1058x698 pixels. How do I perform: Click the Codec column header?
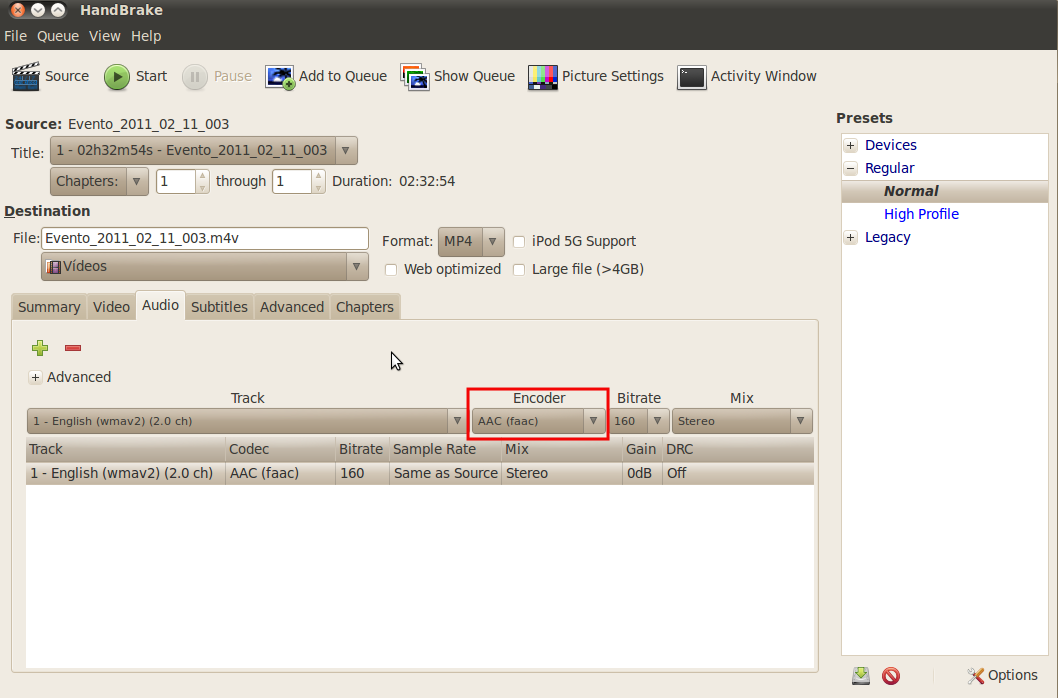[x=280, y=450]
